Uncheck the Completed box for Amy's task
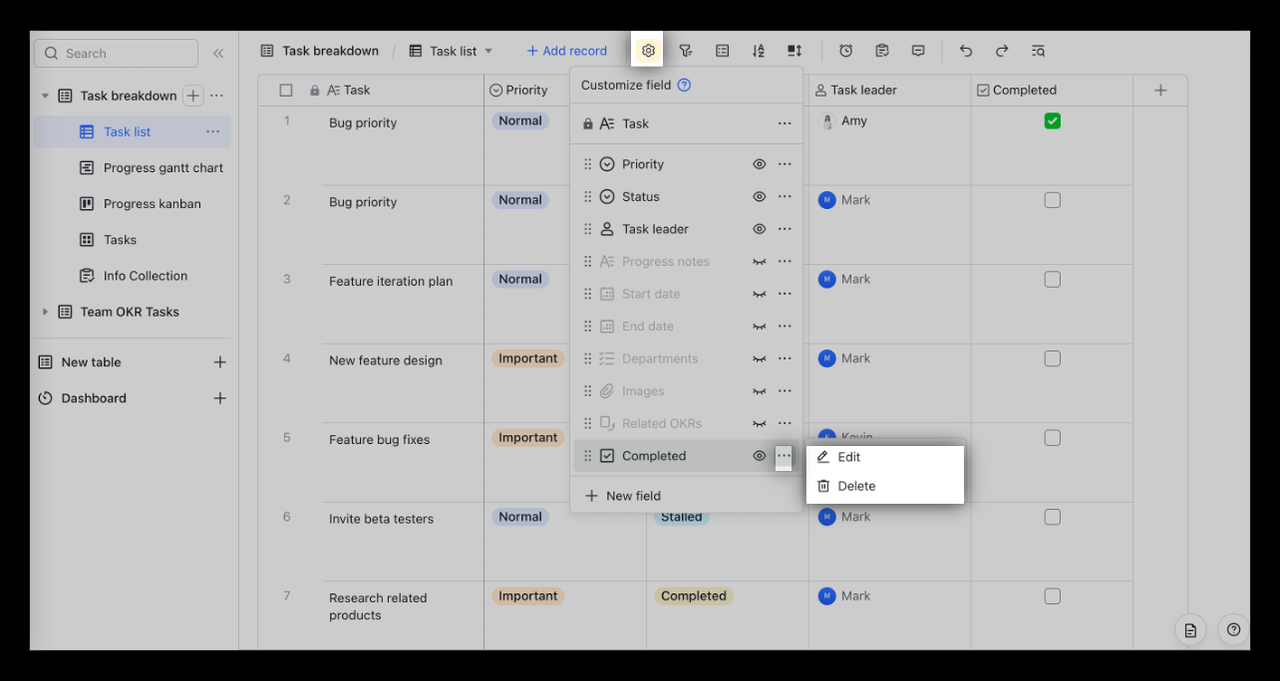 tap(1052, 121)
